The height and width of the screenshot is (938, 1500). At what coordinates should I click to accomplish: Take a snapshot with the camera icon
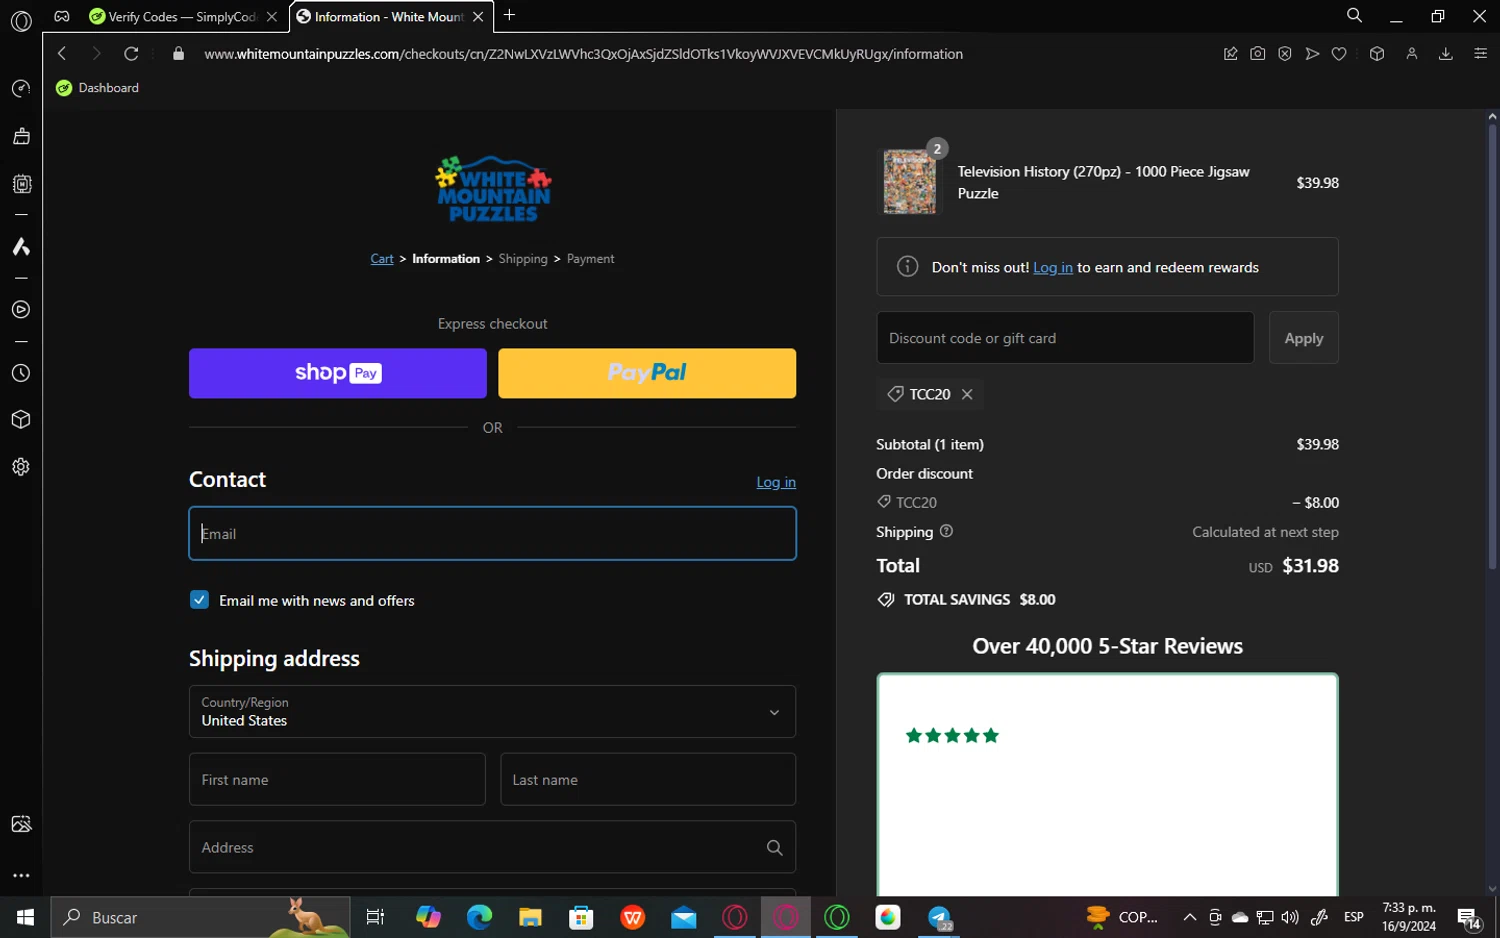[x=1258, y=54]
